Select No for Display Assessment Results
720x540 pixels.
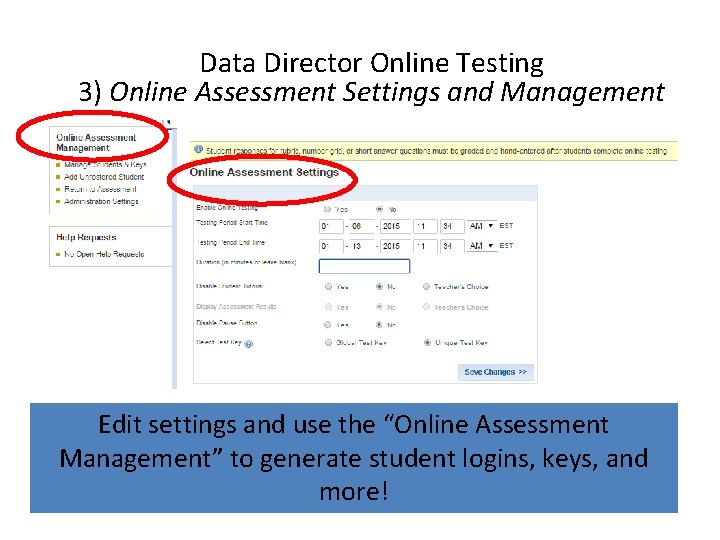[x=379, y=307]
